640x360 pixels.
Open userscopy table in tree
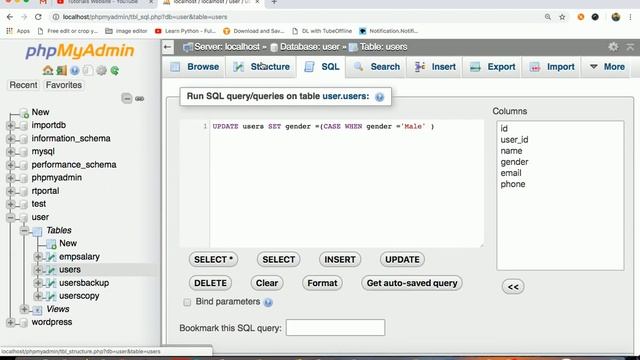click(79, 296)
